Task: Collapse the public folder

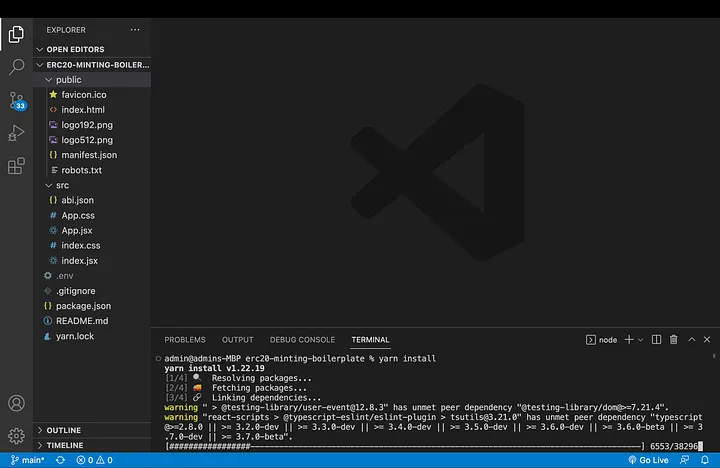Action: click(x=68, y=80)
